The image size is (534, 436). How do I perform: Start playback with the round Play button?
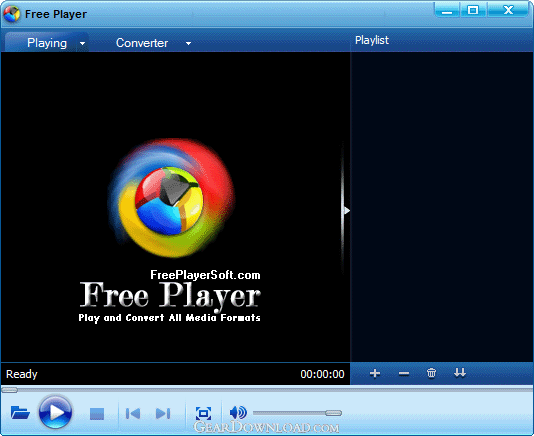click(x=56, y=412)
